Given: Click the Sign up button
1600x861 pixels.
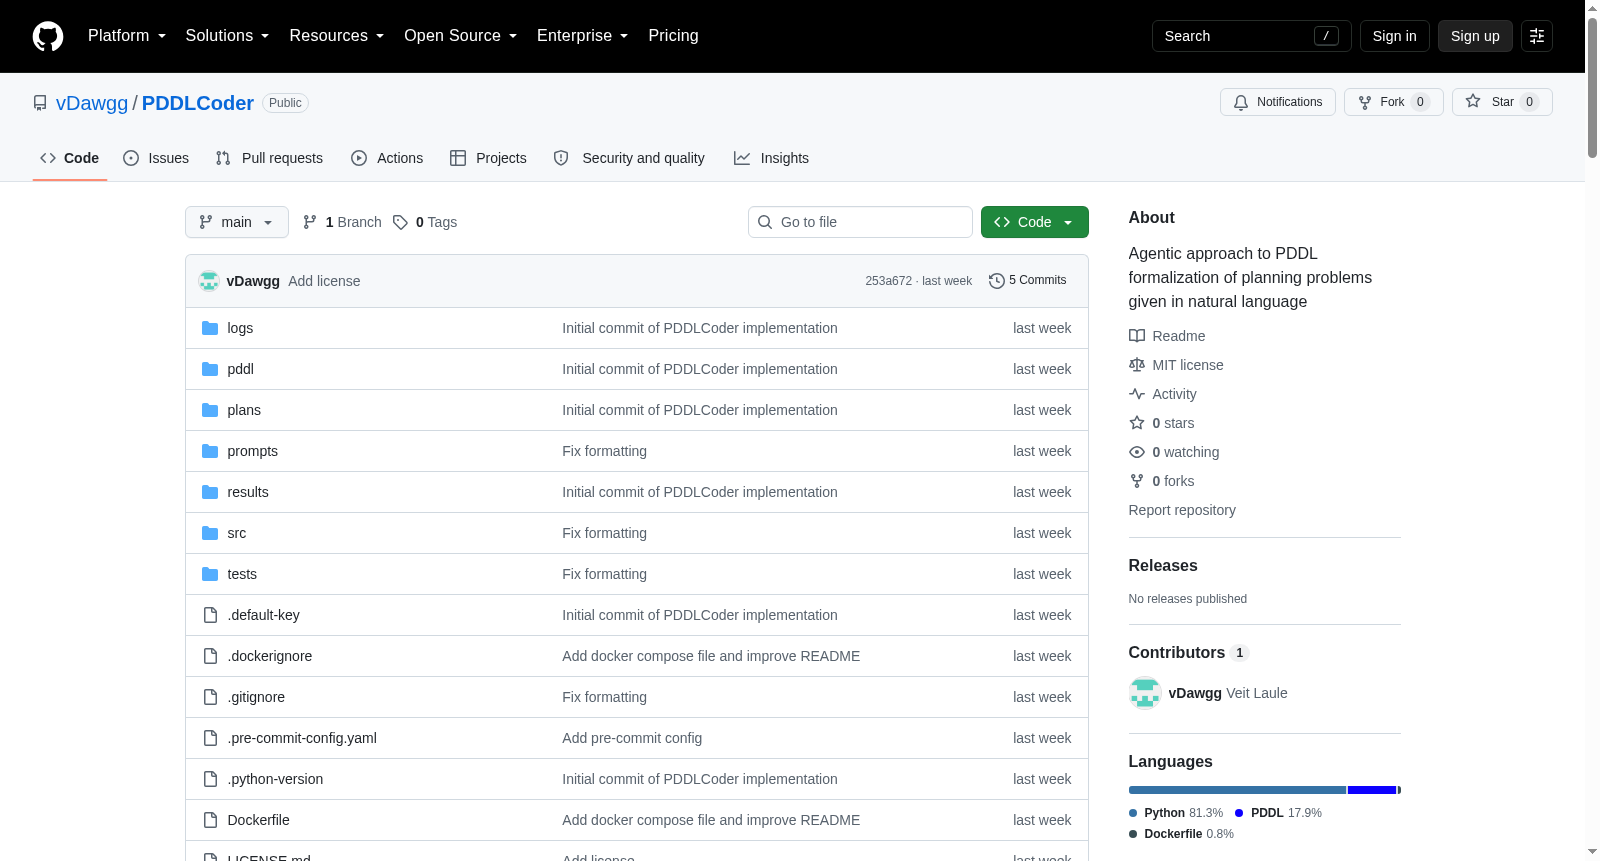Looking at the screenshot, I should (x=1475, y=36).
